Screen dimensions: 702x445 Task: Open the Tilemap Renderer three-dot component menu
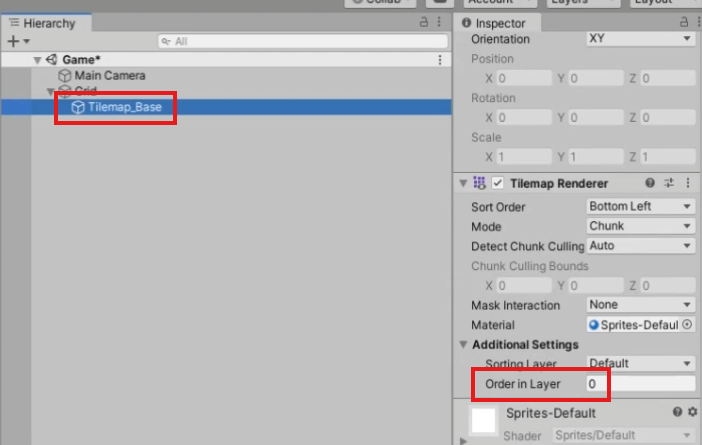[688, 183]
